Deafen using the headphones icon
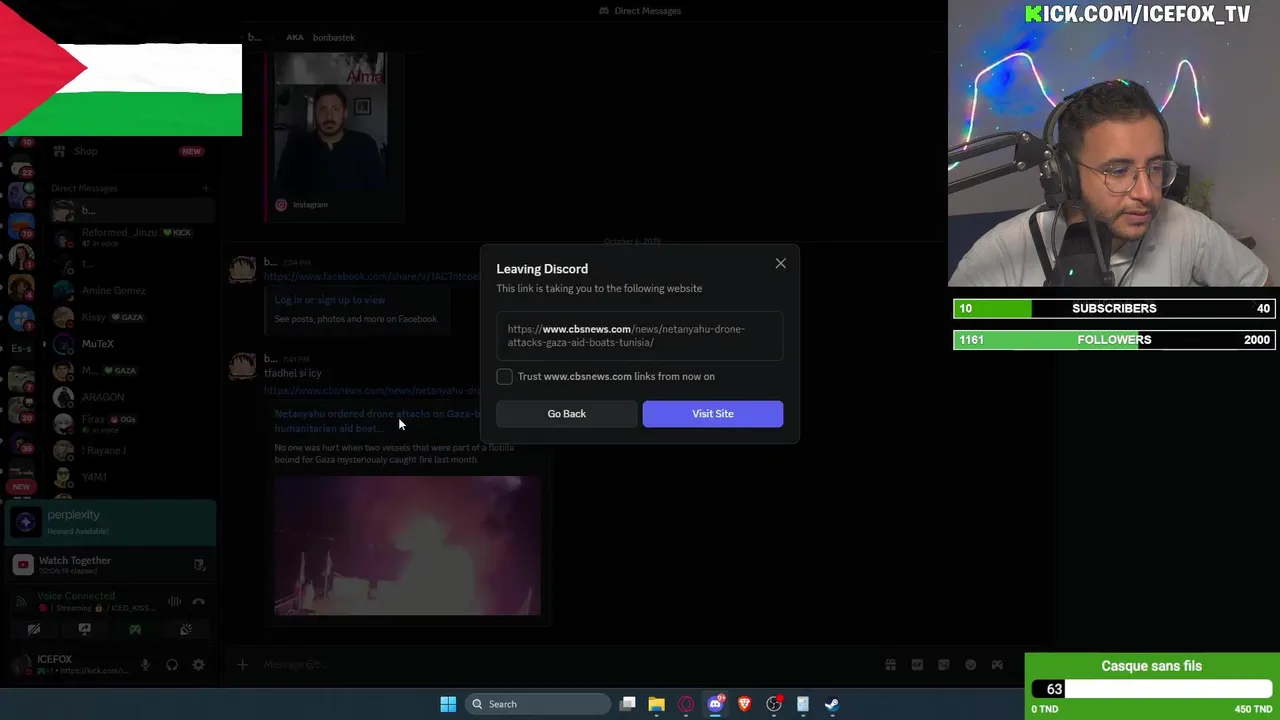This screenshot has height=720, width=1280. point(172,665)
